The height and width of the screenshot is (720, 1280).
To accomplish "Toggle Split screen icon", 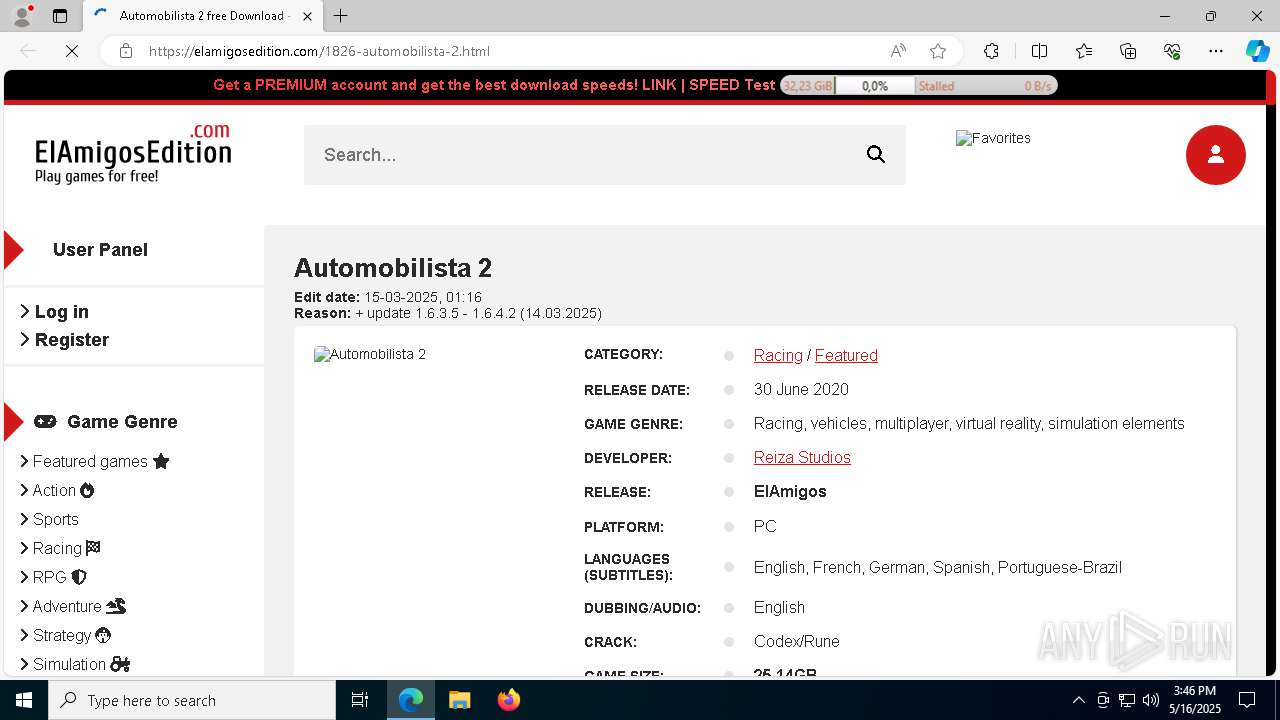I will (1039, 51).
